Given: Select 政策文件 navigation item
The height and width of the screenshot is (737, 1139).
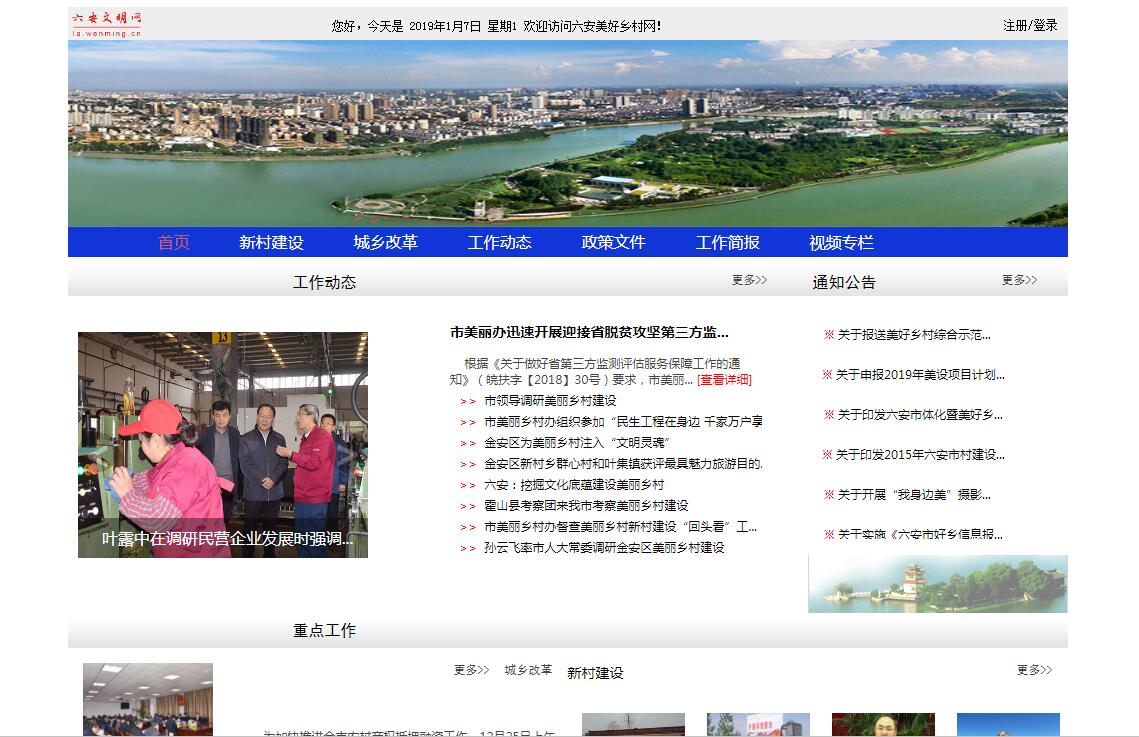Looking at the screenshot, I should [613, 242].
